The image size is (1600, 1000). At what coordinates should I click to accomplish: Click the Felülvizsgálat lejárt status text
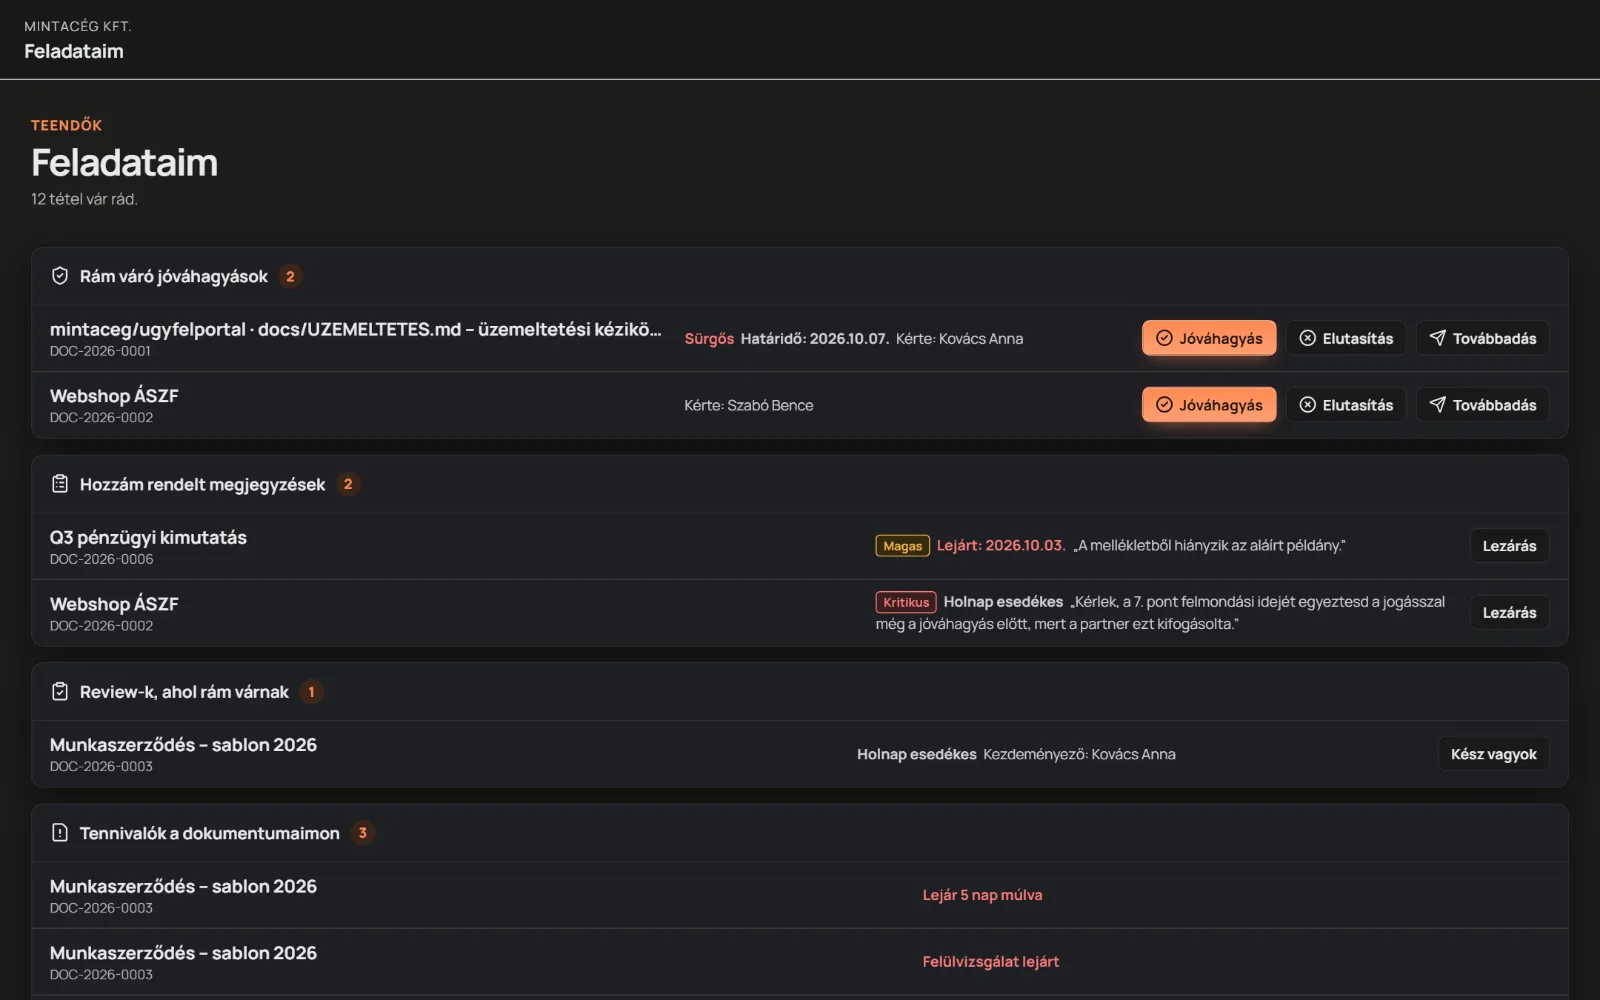(990, 962)
